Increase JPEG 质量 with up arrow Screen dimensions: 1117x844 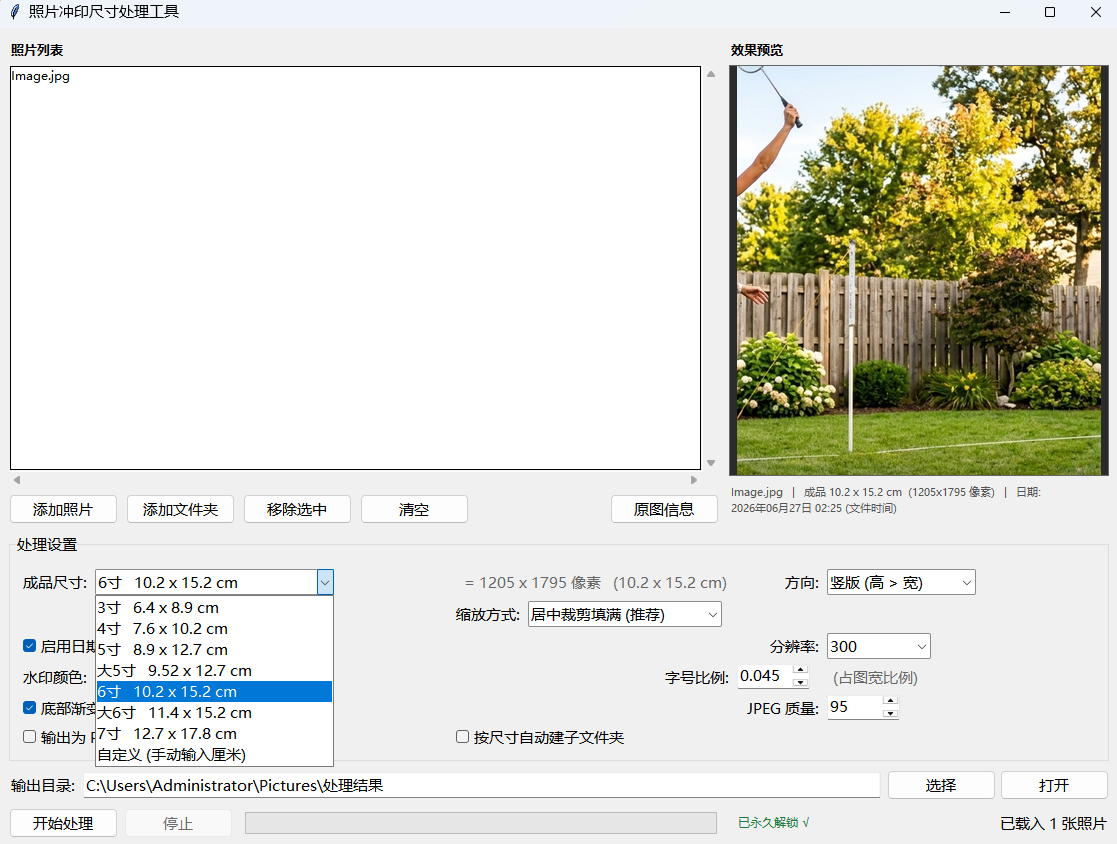[890, 701]
